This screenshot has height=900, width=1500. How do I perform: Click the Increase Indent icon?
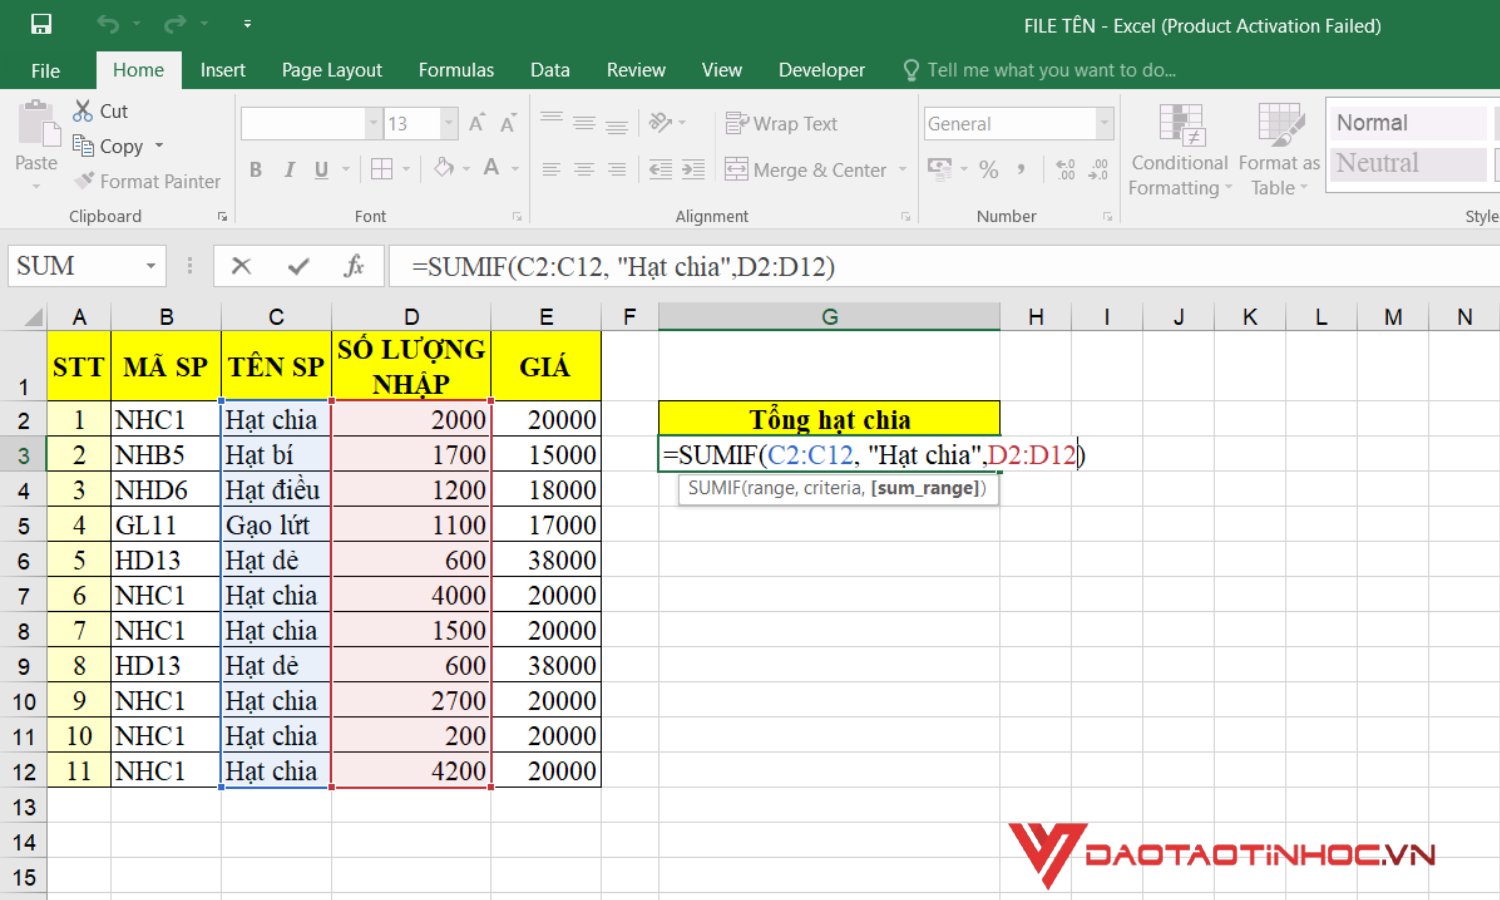click(693, 169)
